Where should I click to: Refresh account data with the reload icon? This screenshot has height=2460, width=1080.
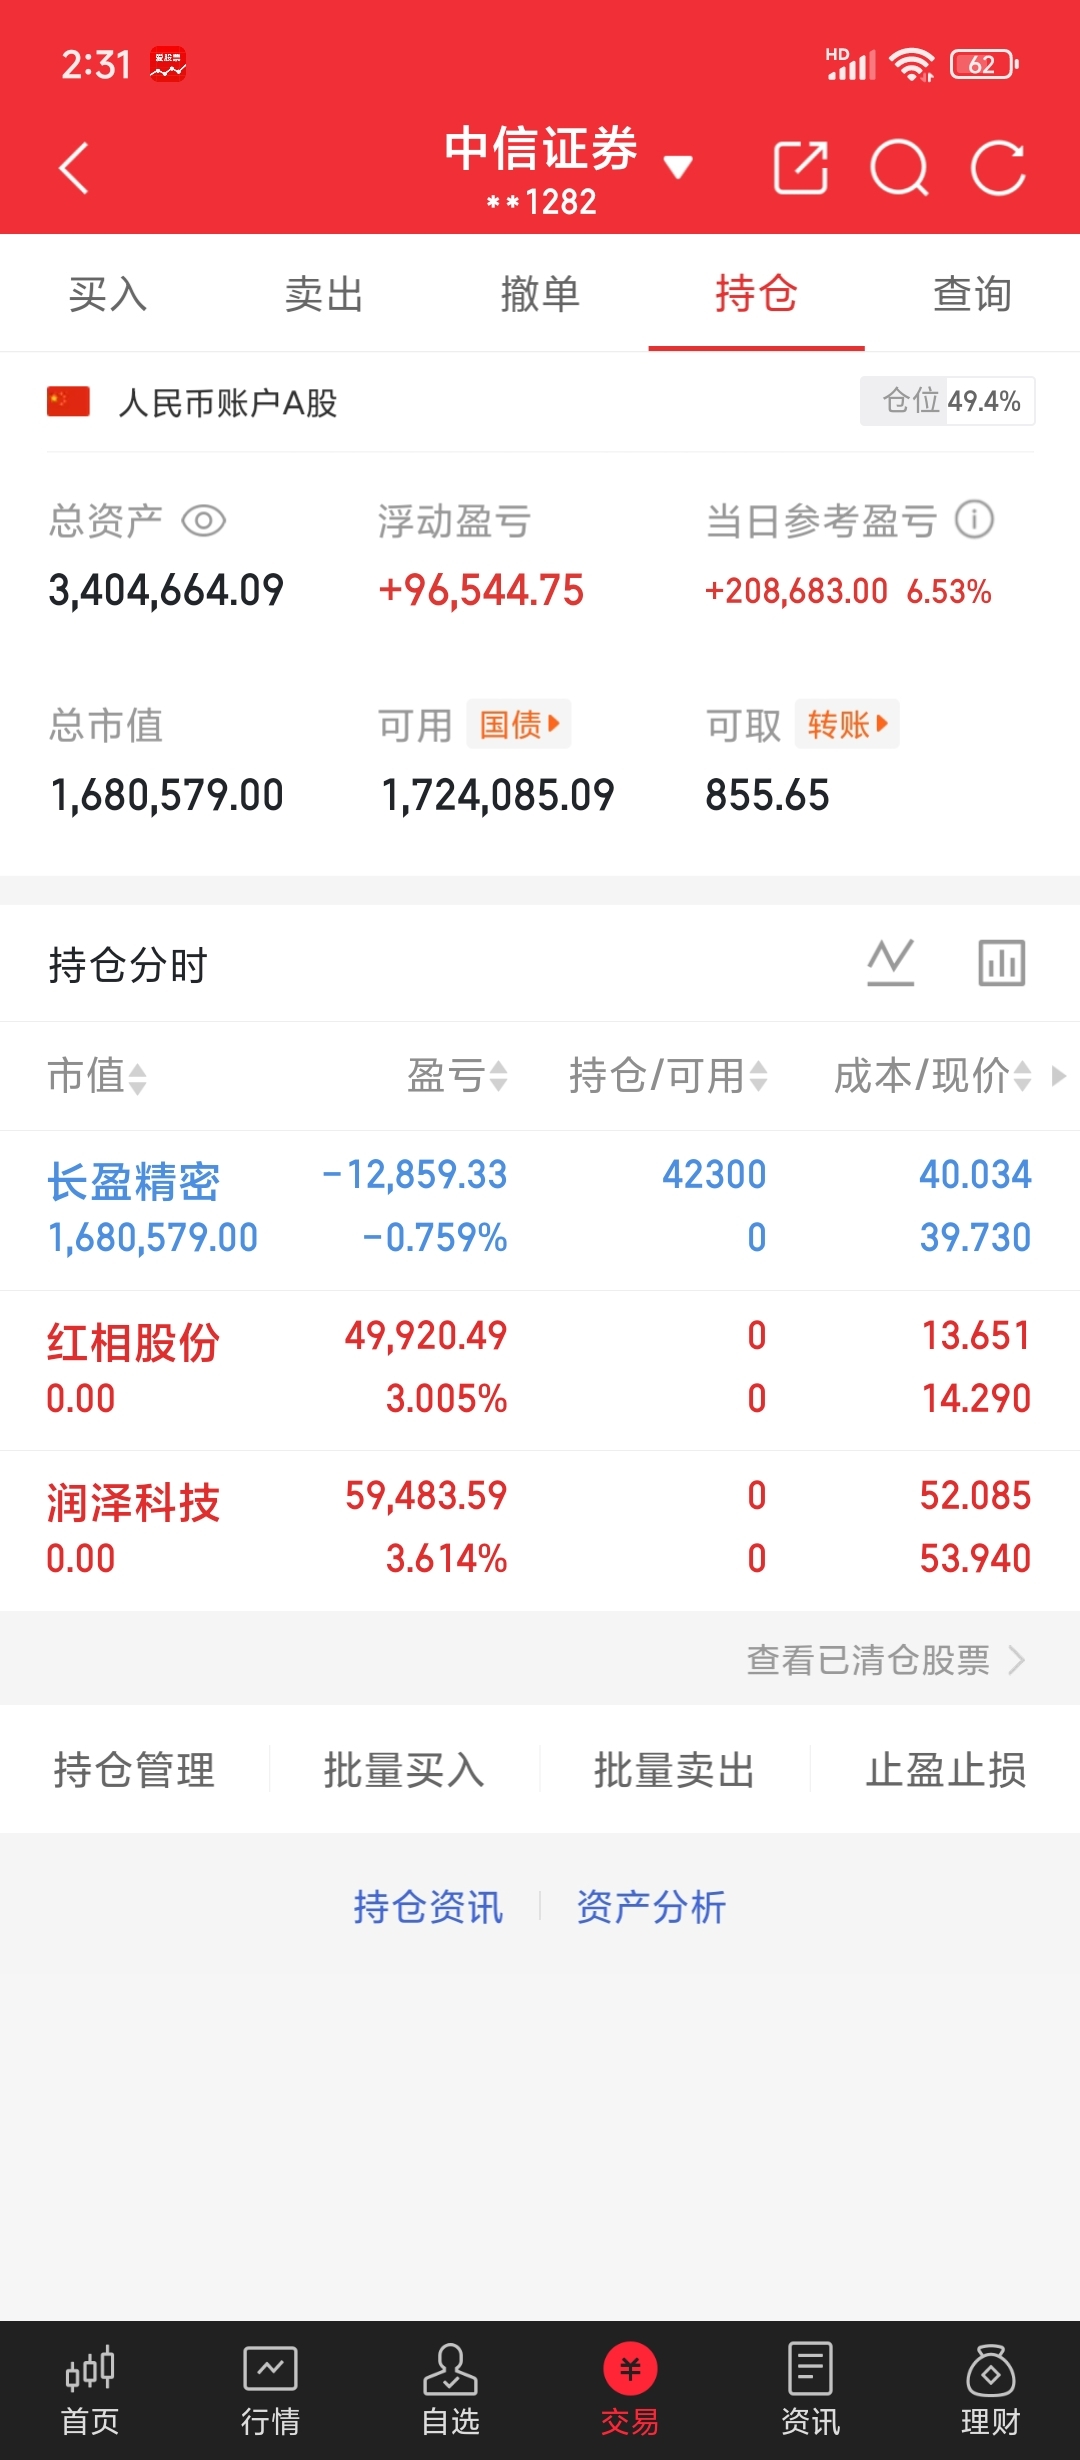pyautogui.click(x=998, y=167)
